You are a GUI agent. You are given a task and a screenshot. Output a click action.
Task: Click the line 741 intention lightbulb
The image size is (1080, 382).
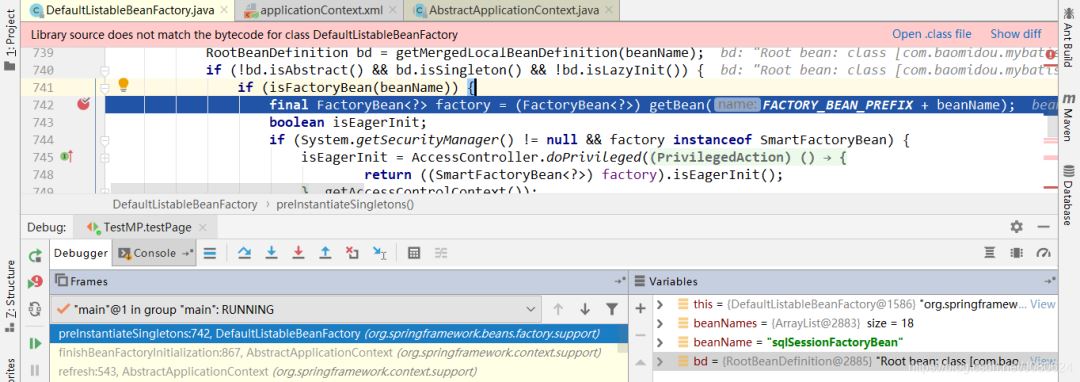point(123,85)
